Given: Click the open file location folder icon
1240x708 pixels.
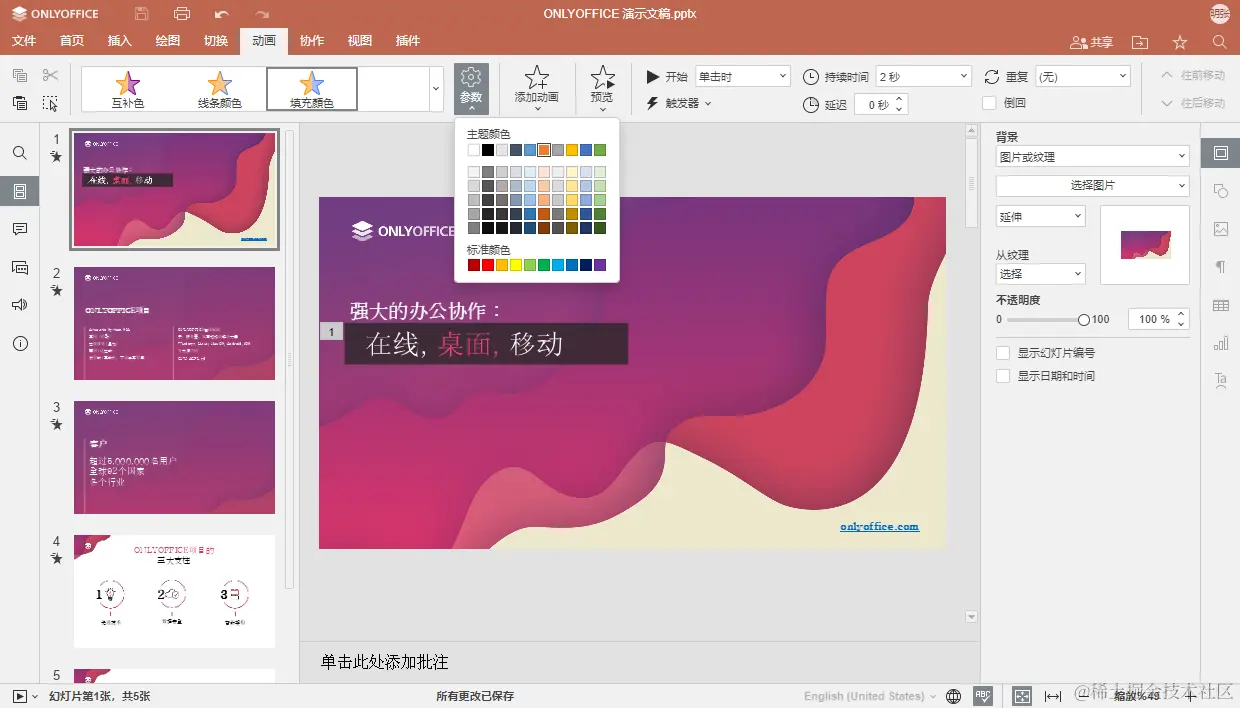Looking at the screenshot, I should tap(1140, 42).
